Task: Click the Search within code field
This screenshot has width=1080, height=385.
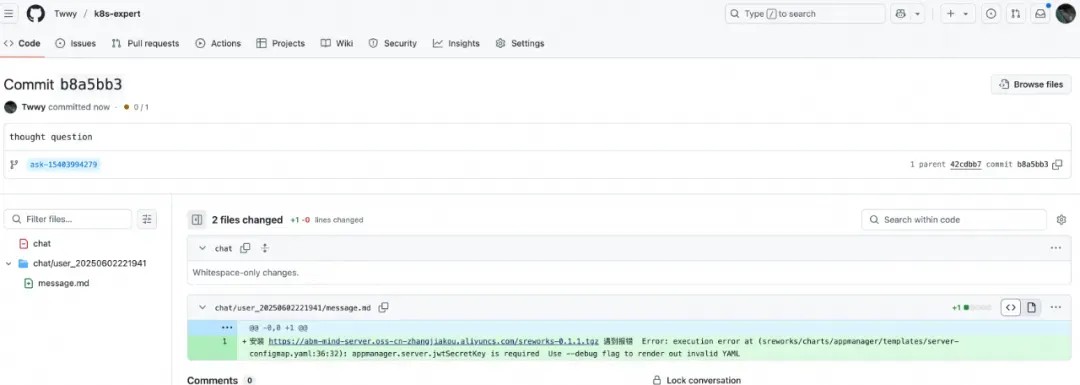Action: [954, 220]
